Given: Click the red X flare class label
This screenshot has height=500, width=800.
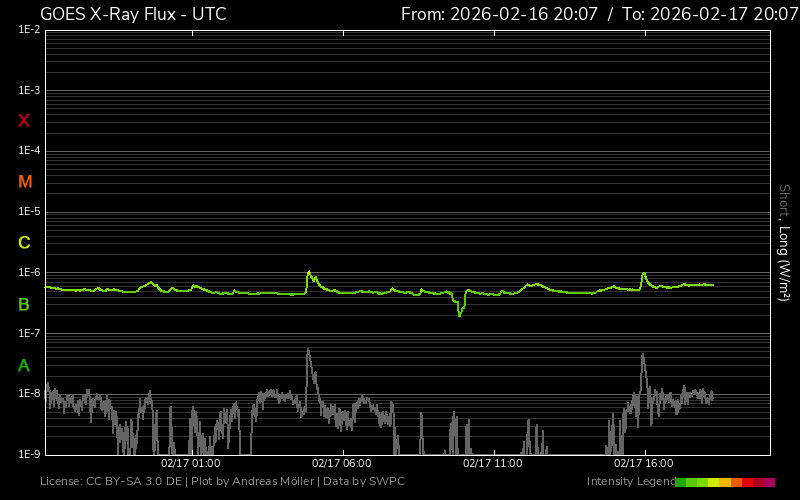Looking at the screenshot, I should pyautogui.click(x=24, y=121).
